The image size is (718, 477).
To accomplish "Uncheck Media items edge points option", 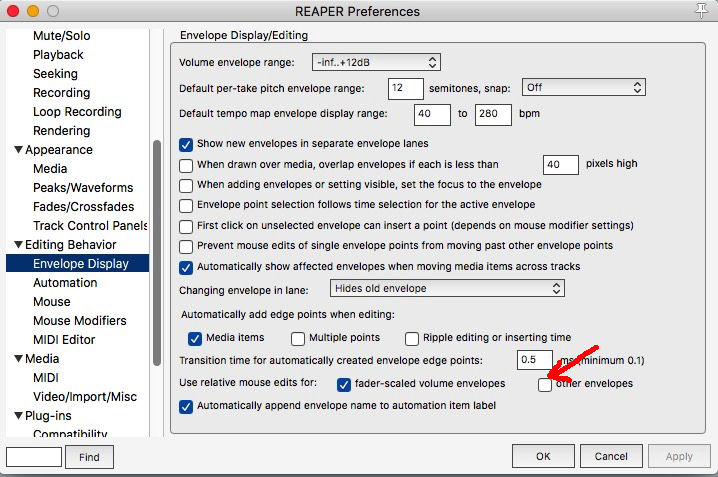I will [x=195, y=339].
